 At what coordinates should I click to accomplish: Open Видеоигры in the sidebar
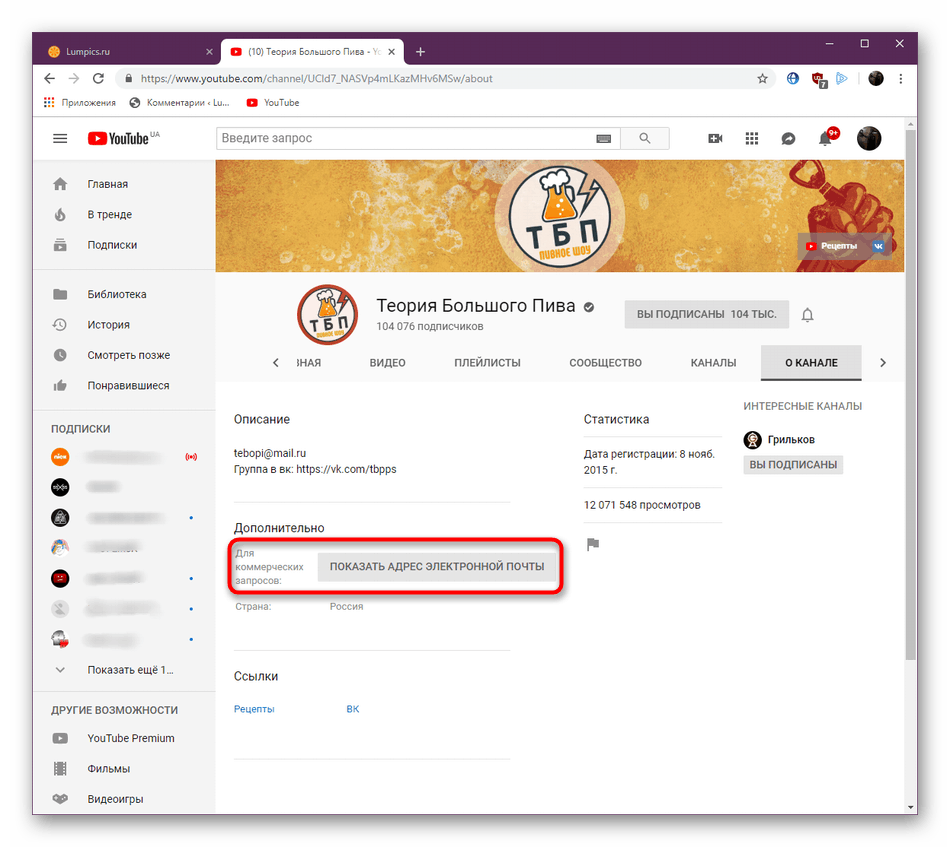click(x=124, y=799)
